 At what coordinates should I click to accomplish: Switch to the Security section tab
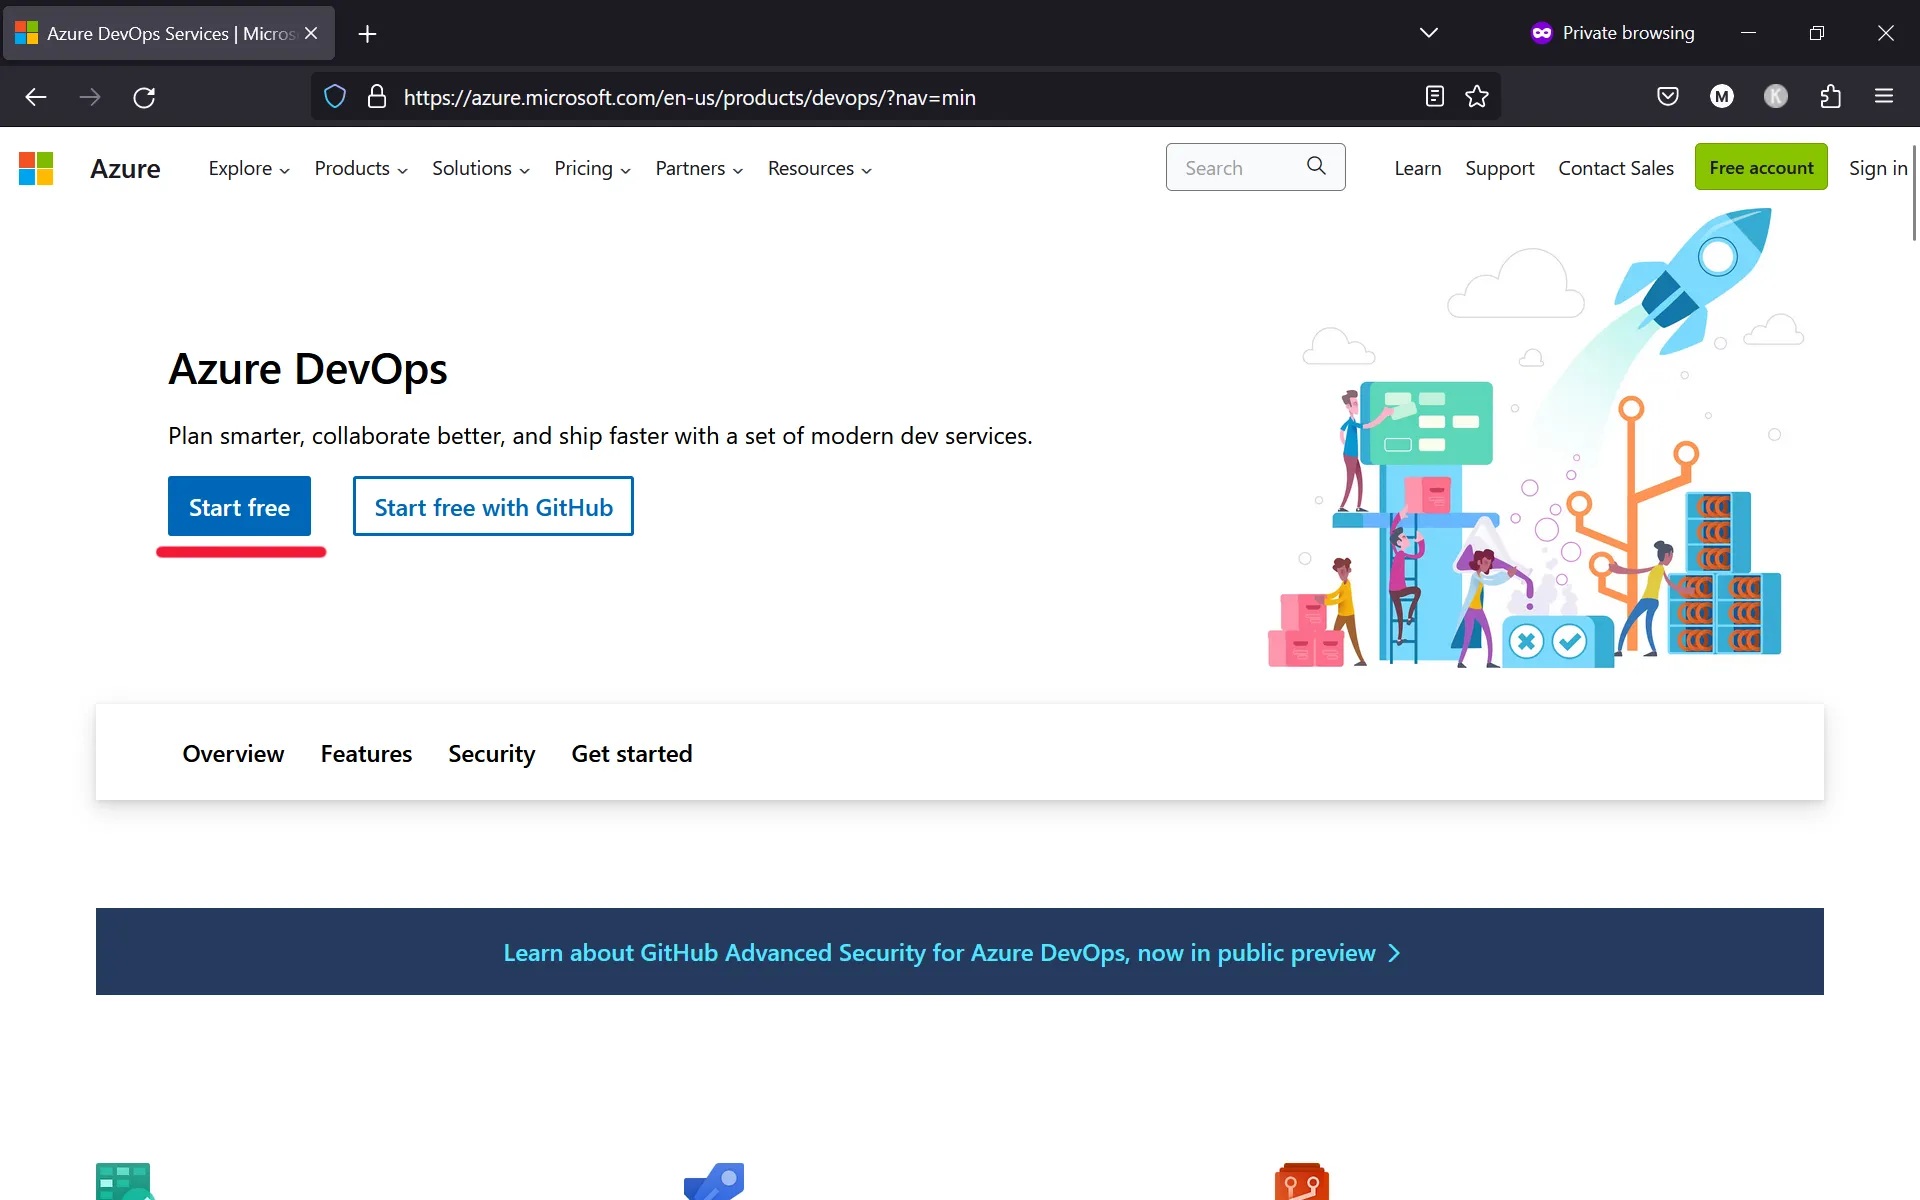[491, 754]
